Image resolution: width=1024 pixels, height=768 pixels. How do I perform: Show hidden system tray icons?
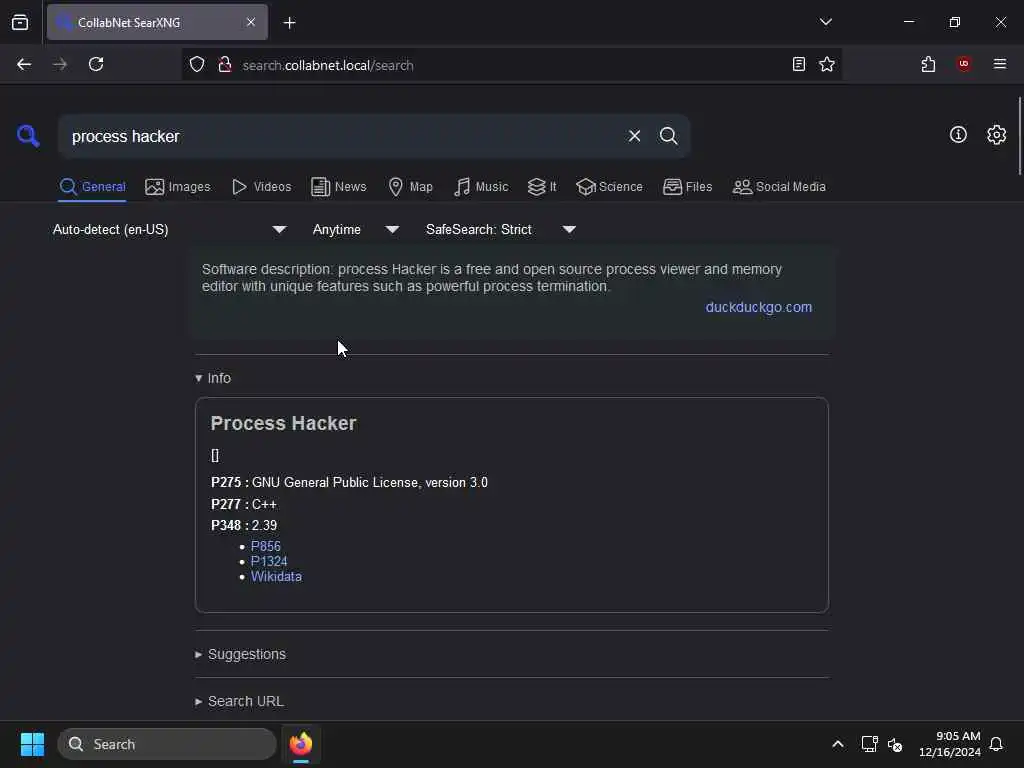(837, 744)
